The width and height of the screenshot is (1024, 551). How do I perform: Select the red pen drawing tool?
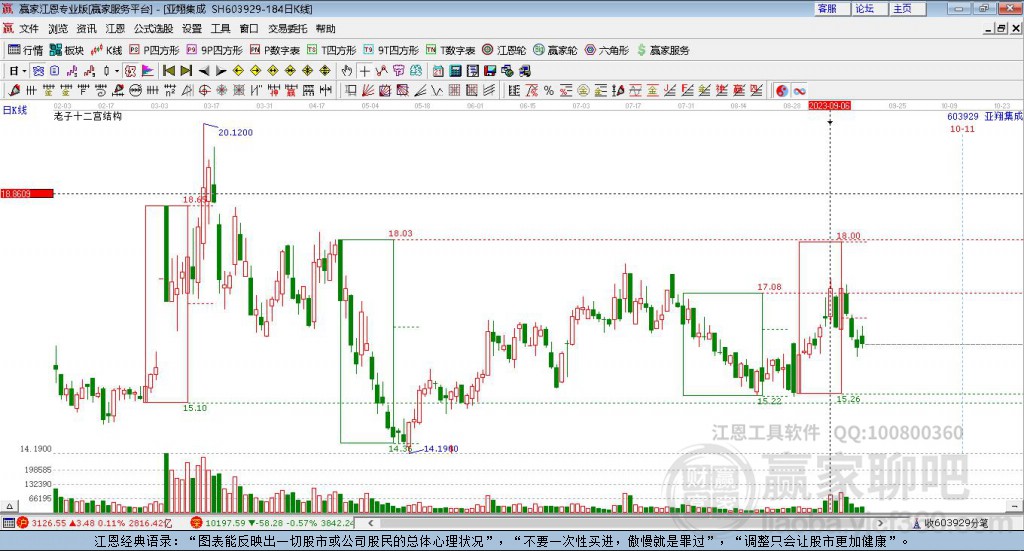coord(14,90)
